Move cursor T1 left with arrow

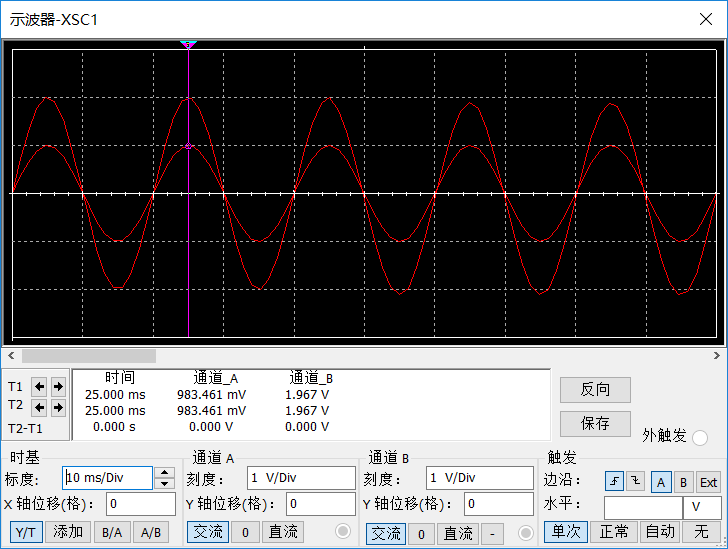click(x=40, y=386)
